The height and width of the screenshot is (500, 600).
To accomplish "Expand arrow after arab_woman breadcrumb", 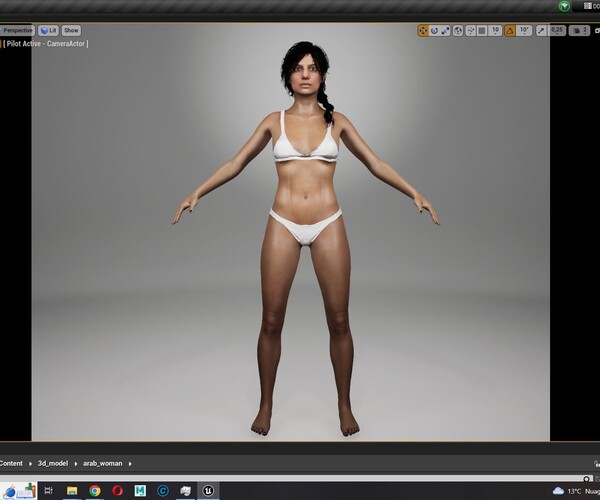I will pos(130,464).
